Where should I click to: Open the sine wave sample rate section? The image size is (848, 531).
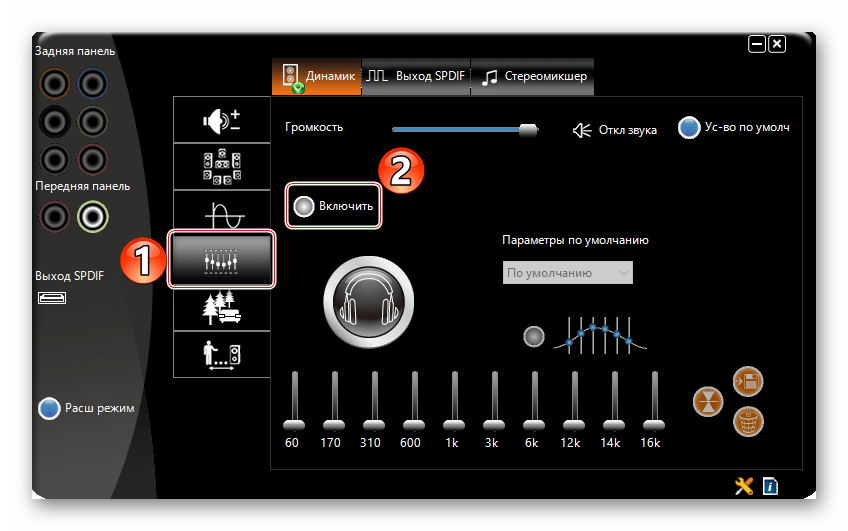[x=222, y=212]
